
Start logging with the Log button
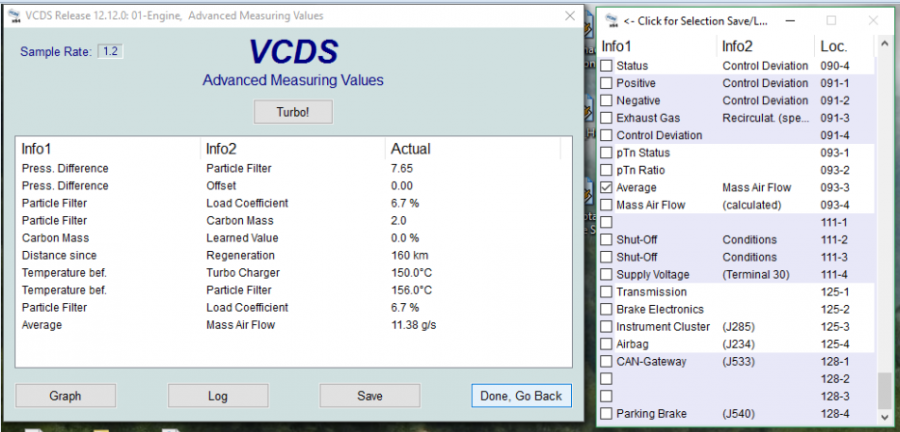coord(218,396)
